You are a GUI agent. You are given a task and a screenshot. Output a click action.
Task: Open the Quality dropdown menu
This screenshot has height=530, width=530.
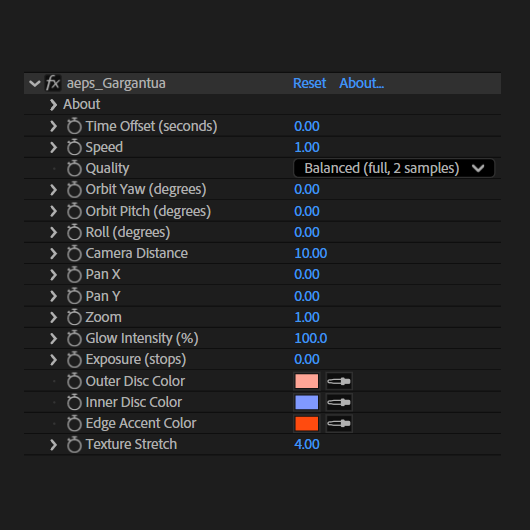click(x=394, y=168)
